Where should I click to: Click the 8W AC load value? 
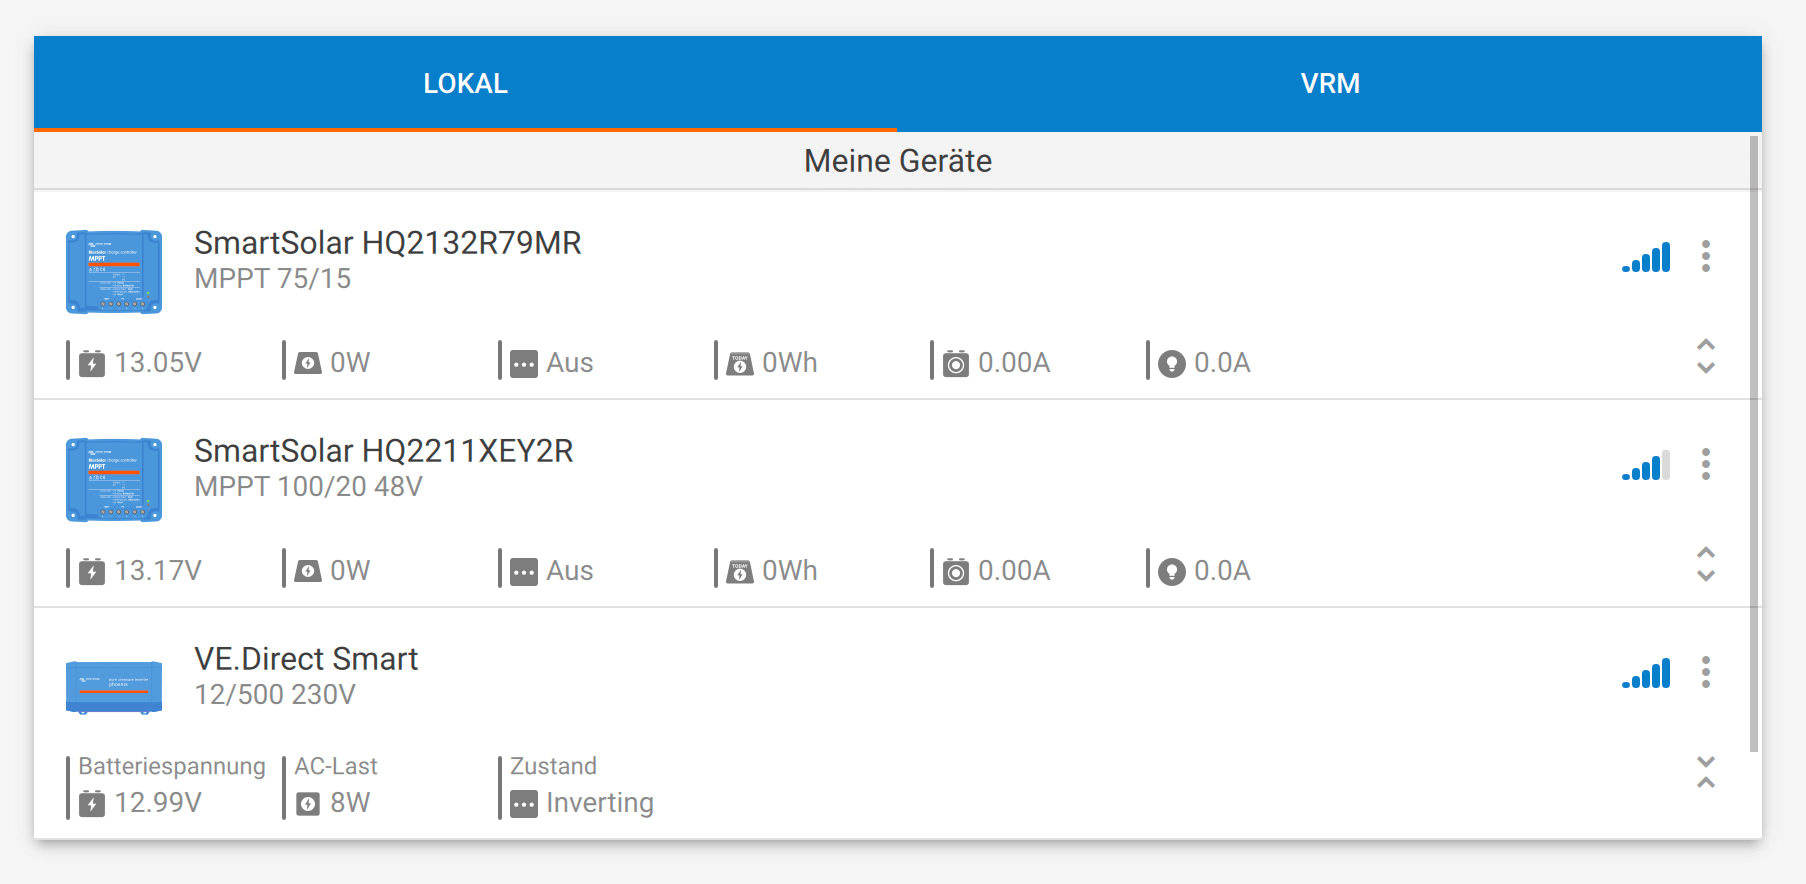pos(350,802)
